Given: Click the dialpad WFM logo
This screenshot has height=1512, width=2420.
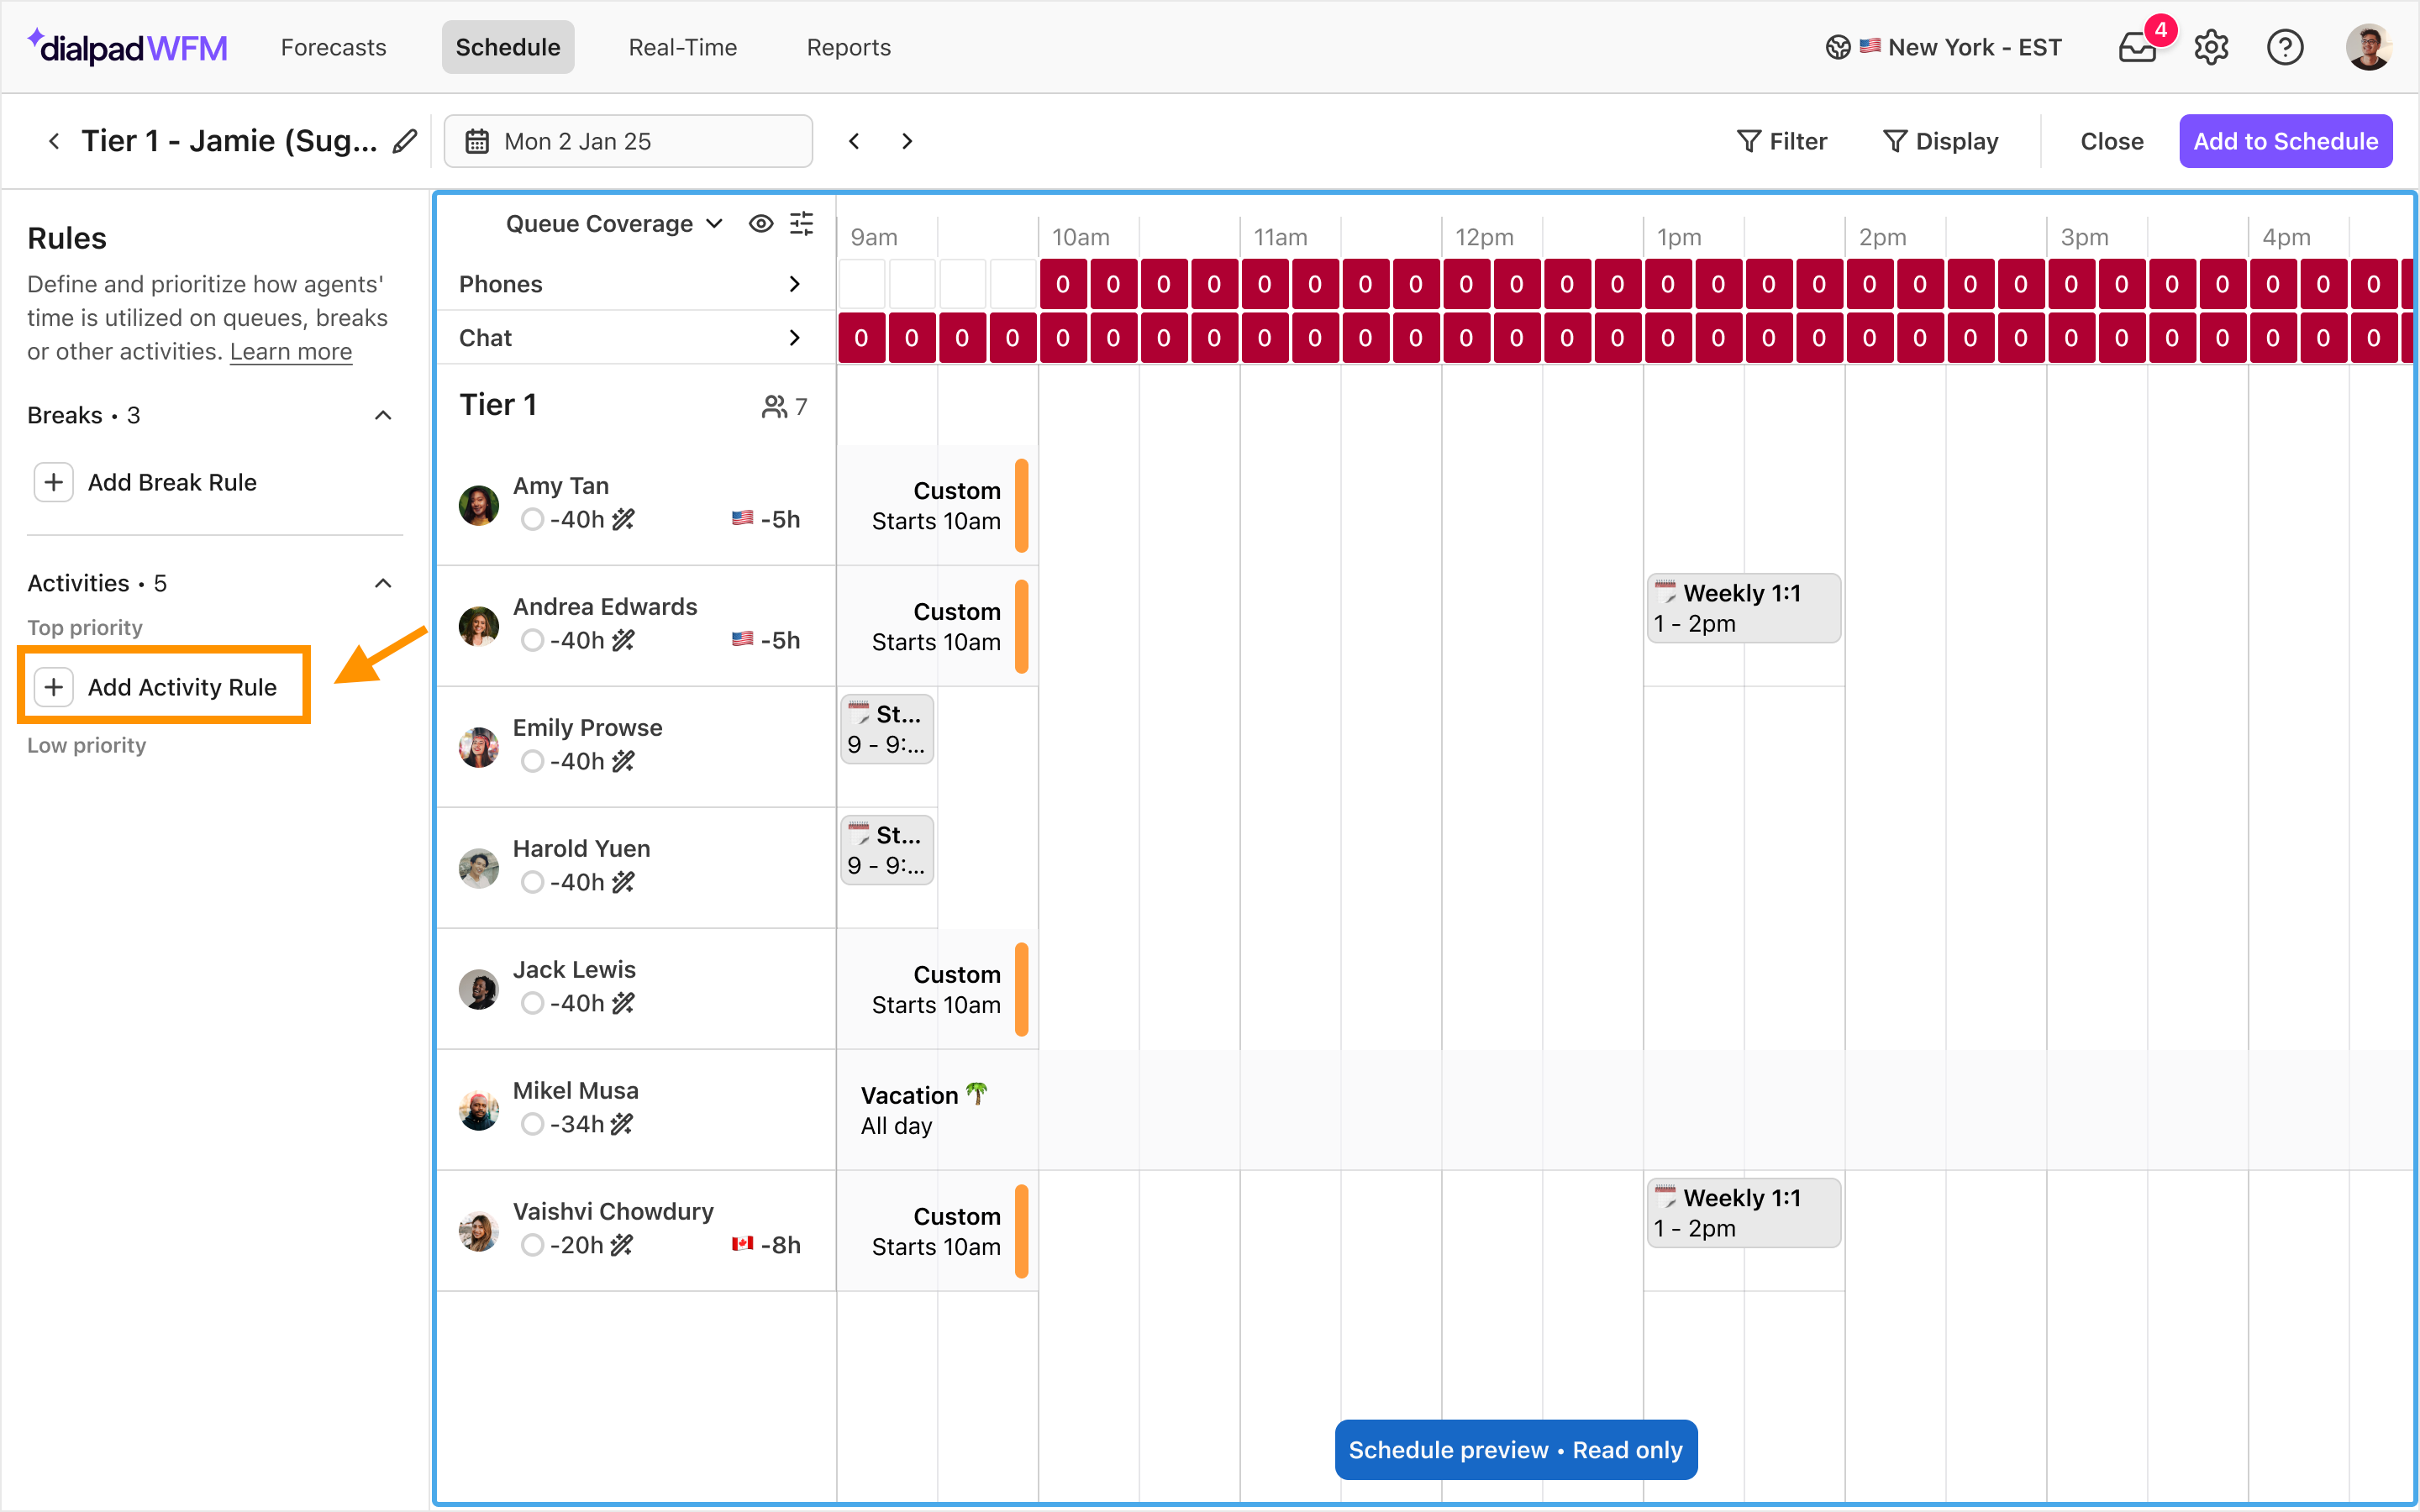Looking at the screenshot, I should coord(128,47).
